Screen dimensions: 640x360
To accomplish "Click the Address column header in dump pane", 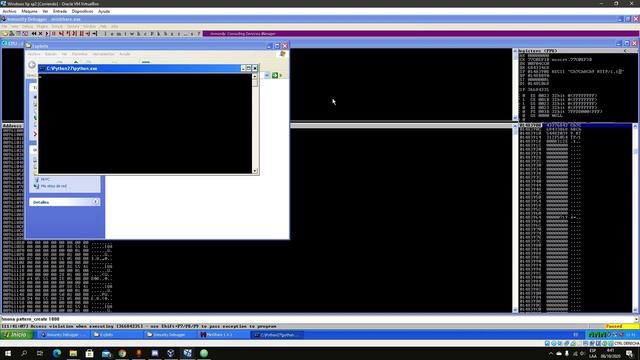I will pos(12,126).
